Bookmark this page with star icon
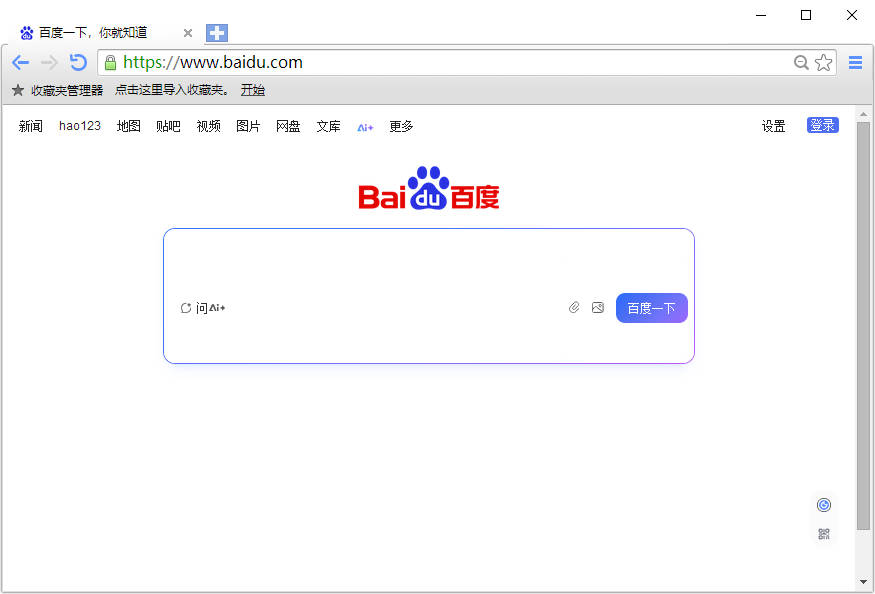Screen dimensions: 875x594 click(824, 62)
